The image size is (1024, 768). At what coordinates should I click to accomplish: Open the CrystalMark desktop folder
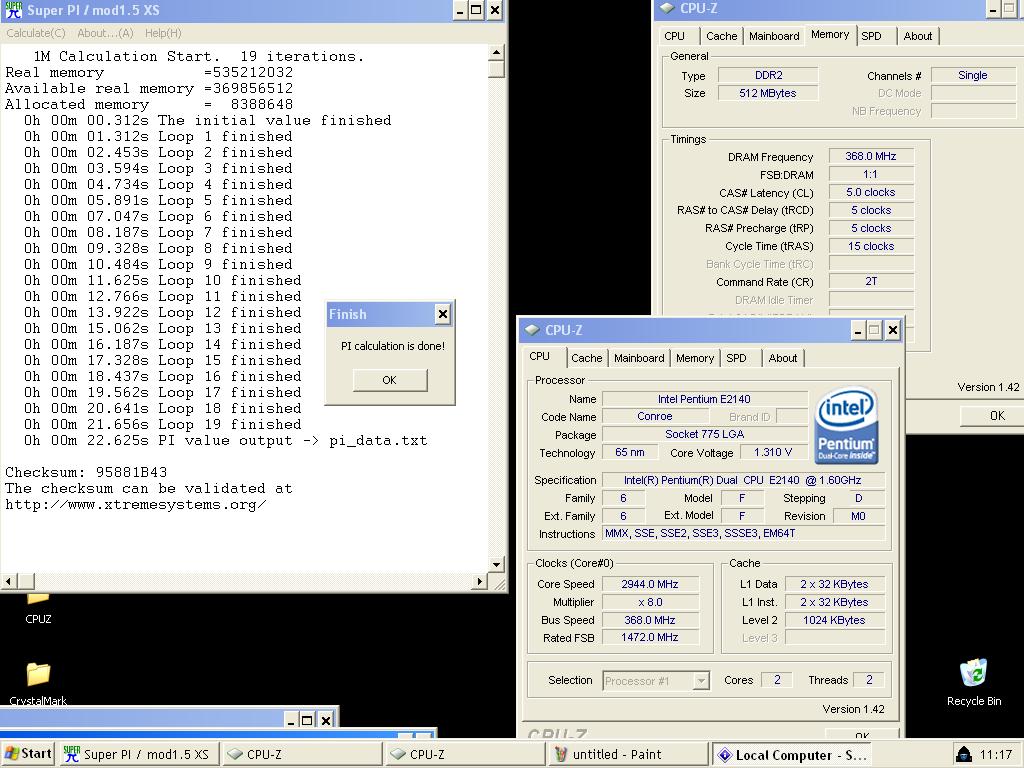(x=38, y=682)
